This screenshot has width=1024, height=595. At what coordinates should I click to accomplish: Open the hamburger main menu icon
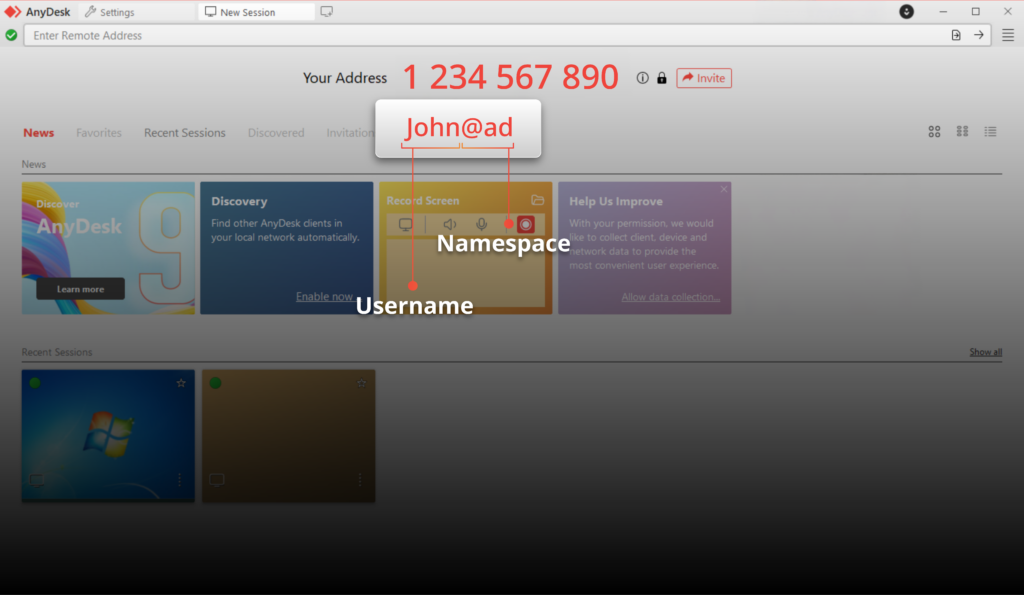(1008, 35)
